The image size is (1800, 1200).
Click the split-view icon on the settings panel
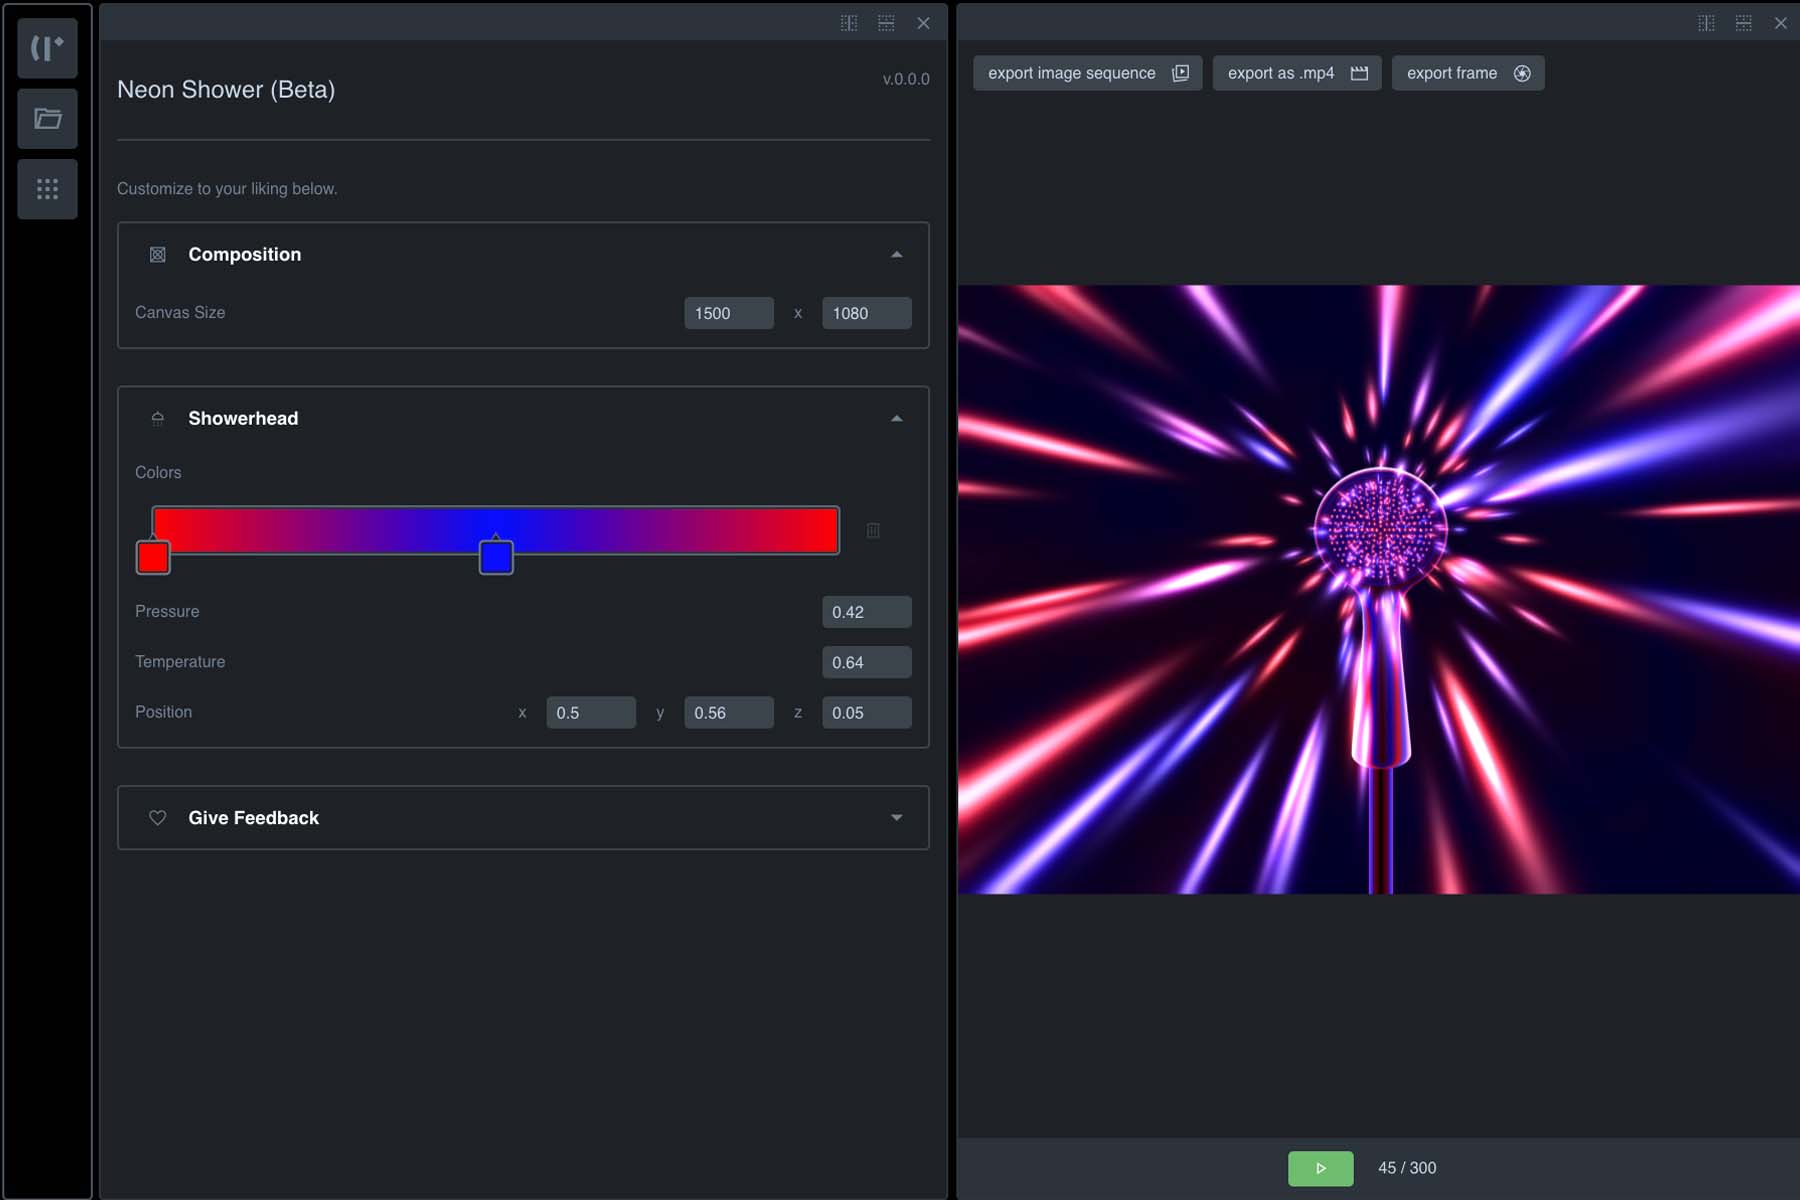[x=849, y=22]
